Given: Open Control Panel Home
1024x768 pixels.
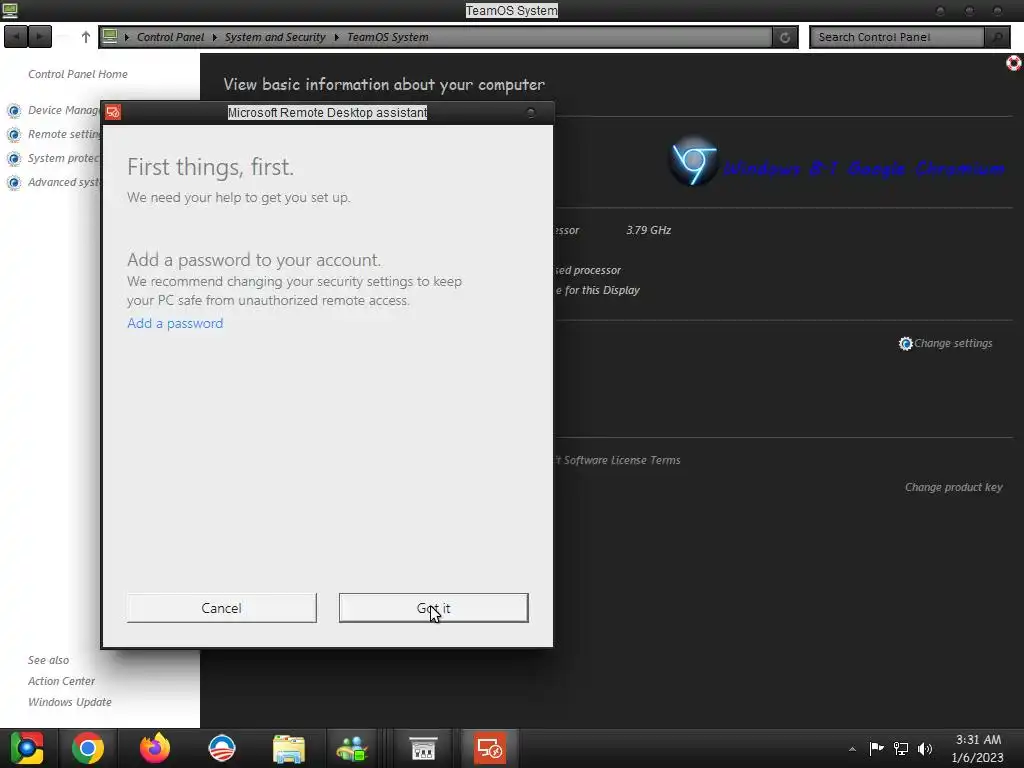Looking at the screenshot, I should pyautogui.click(x=78, y=74).
